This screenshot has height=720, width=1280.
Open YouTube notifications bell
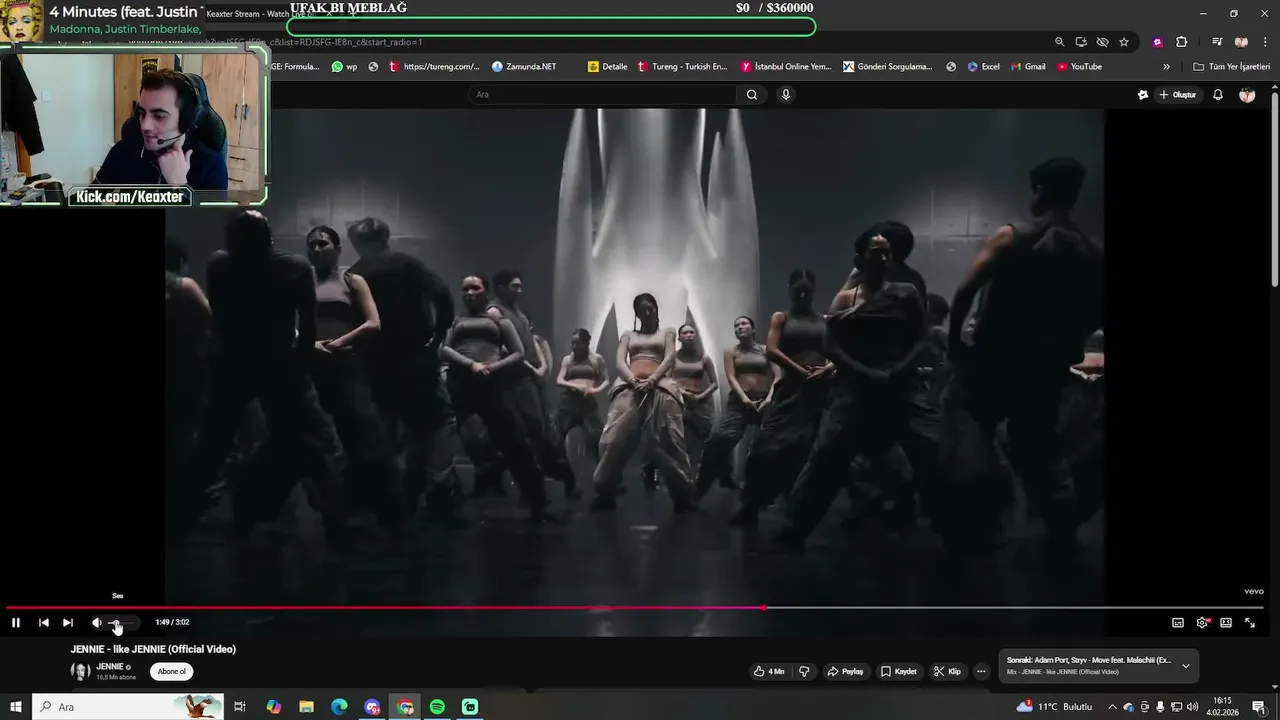1218,95
